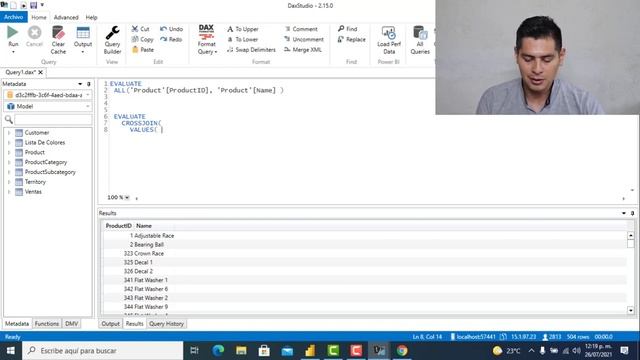640x360 pixels.
Task: Expand the Territory table
Action: (9, 182)
